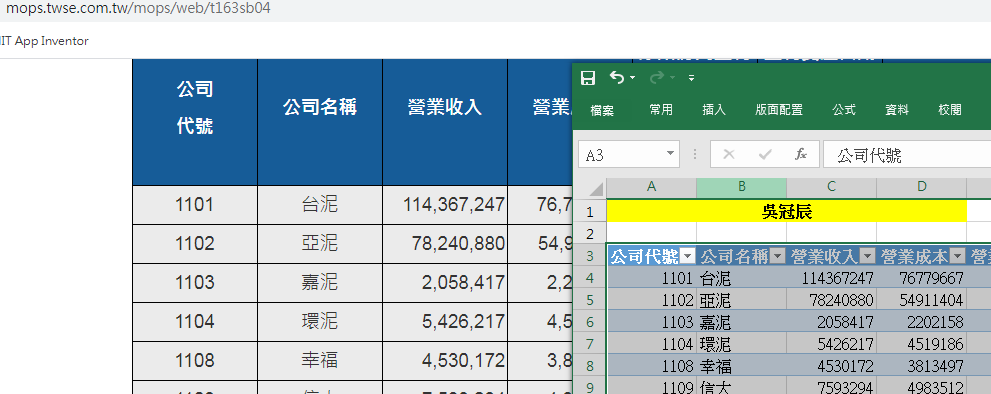The image size is (991, 394).
Task: Expand the Name Box dropdown arrow
Action: (671, 154)
